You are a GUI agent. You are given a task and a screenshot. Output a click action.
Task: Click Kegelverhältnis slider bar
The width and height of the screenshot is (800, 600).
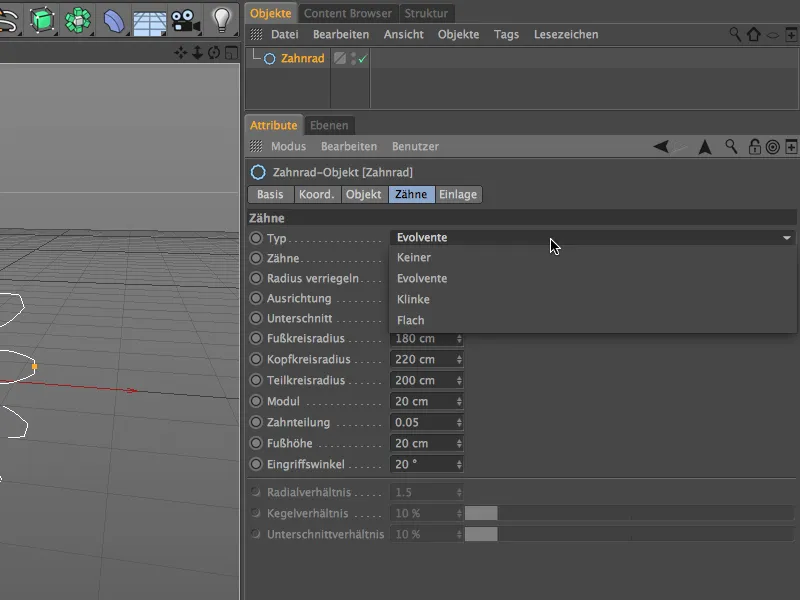[630, 513]
